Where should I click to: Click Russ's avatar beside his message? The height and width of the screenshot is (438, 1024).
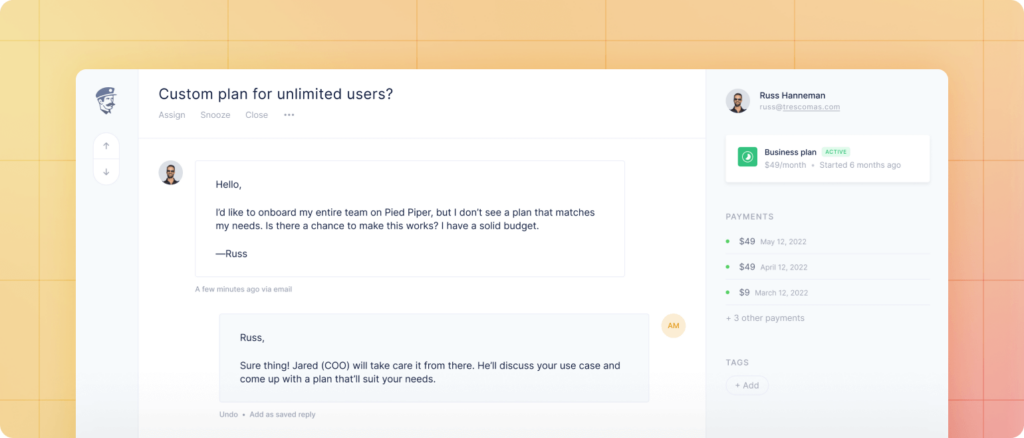click(171, 173)
